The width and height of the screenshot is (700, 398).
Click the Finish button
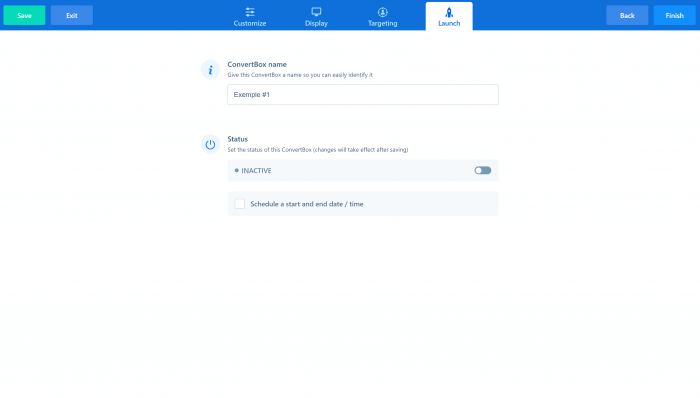tap(675, 15)
